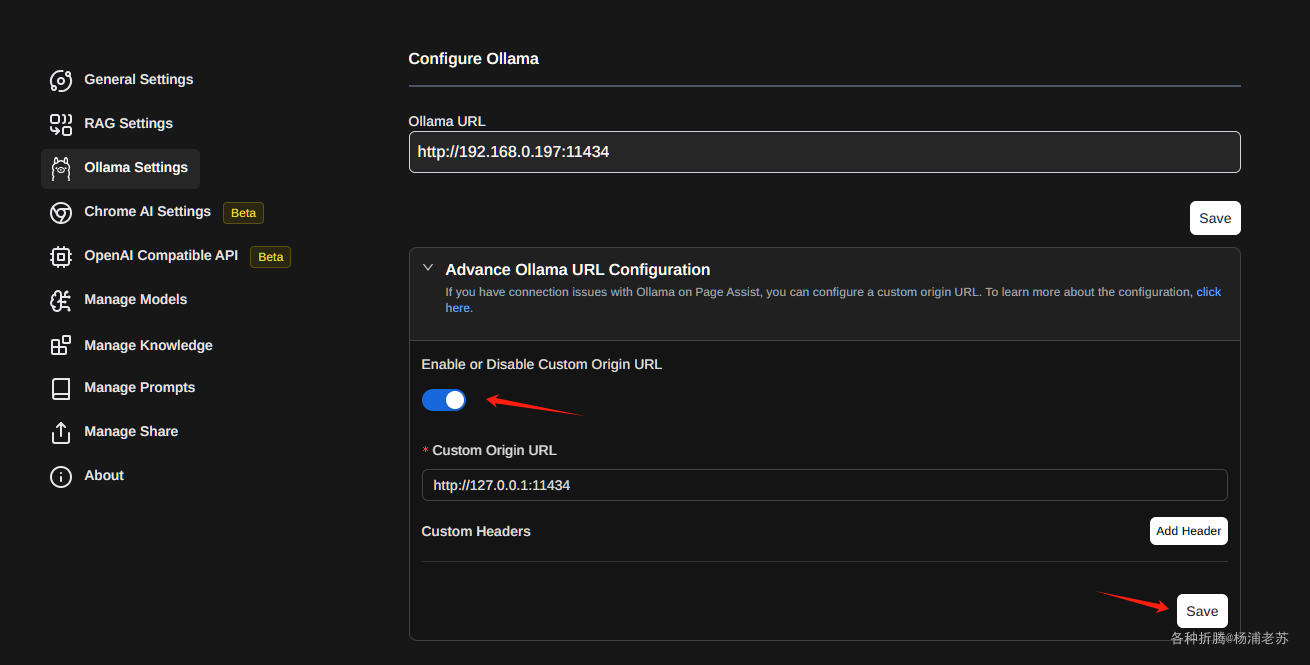Click the General Settings orbit icon
This screenshot has width=1310, height=665.
[x=61, y=80]
